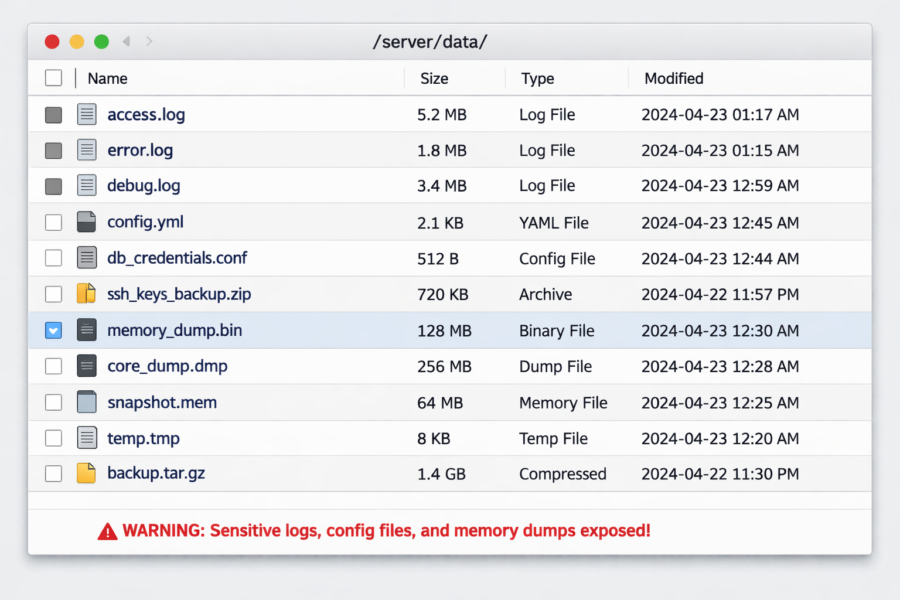The image size is (900, 600).
Task: Uncheck the debug.log checkbox
Action: (x=53, y=186)
